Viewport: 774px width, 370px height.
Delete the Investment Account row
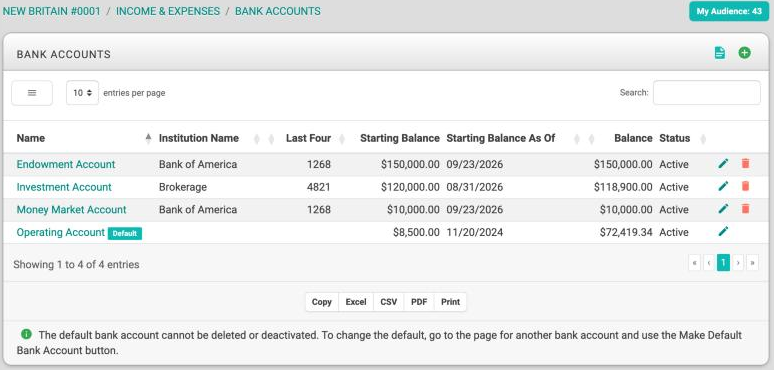(x=745, y=186)
